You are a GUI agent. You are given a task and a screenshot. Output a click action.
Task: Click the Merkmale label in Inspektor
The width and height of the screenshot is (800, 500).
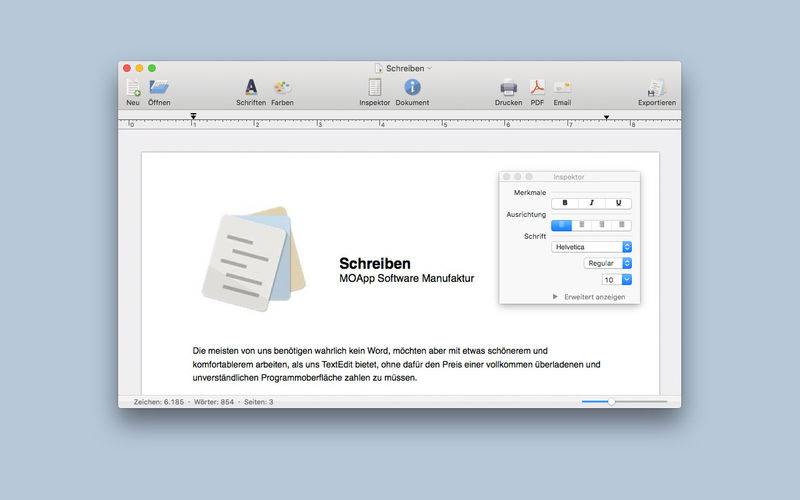click(530, 192)
